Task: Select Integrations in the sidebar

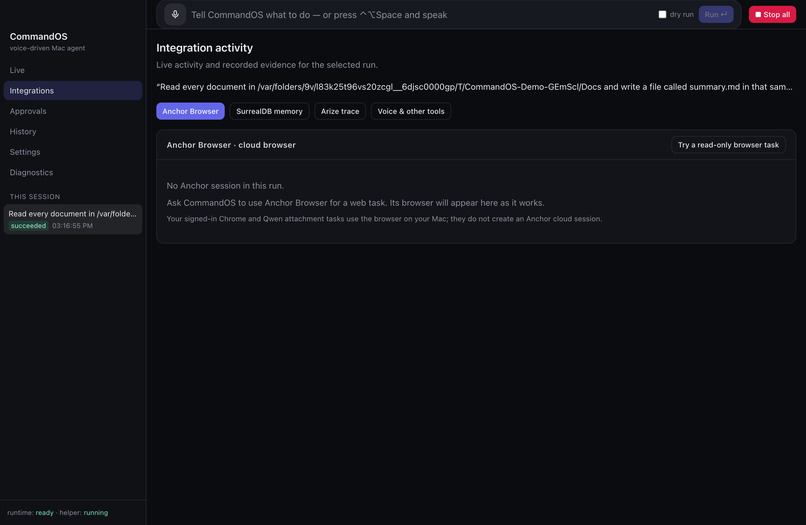Action: (73, 90)
